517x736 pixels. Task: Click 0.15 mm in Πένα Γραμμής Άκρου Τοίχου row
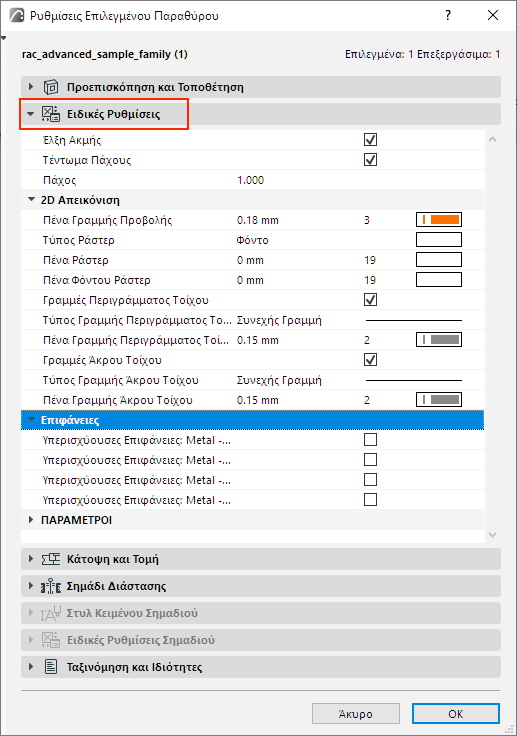coord(258,400)
